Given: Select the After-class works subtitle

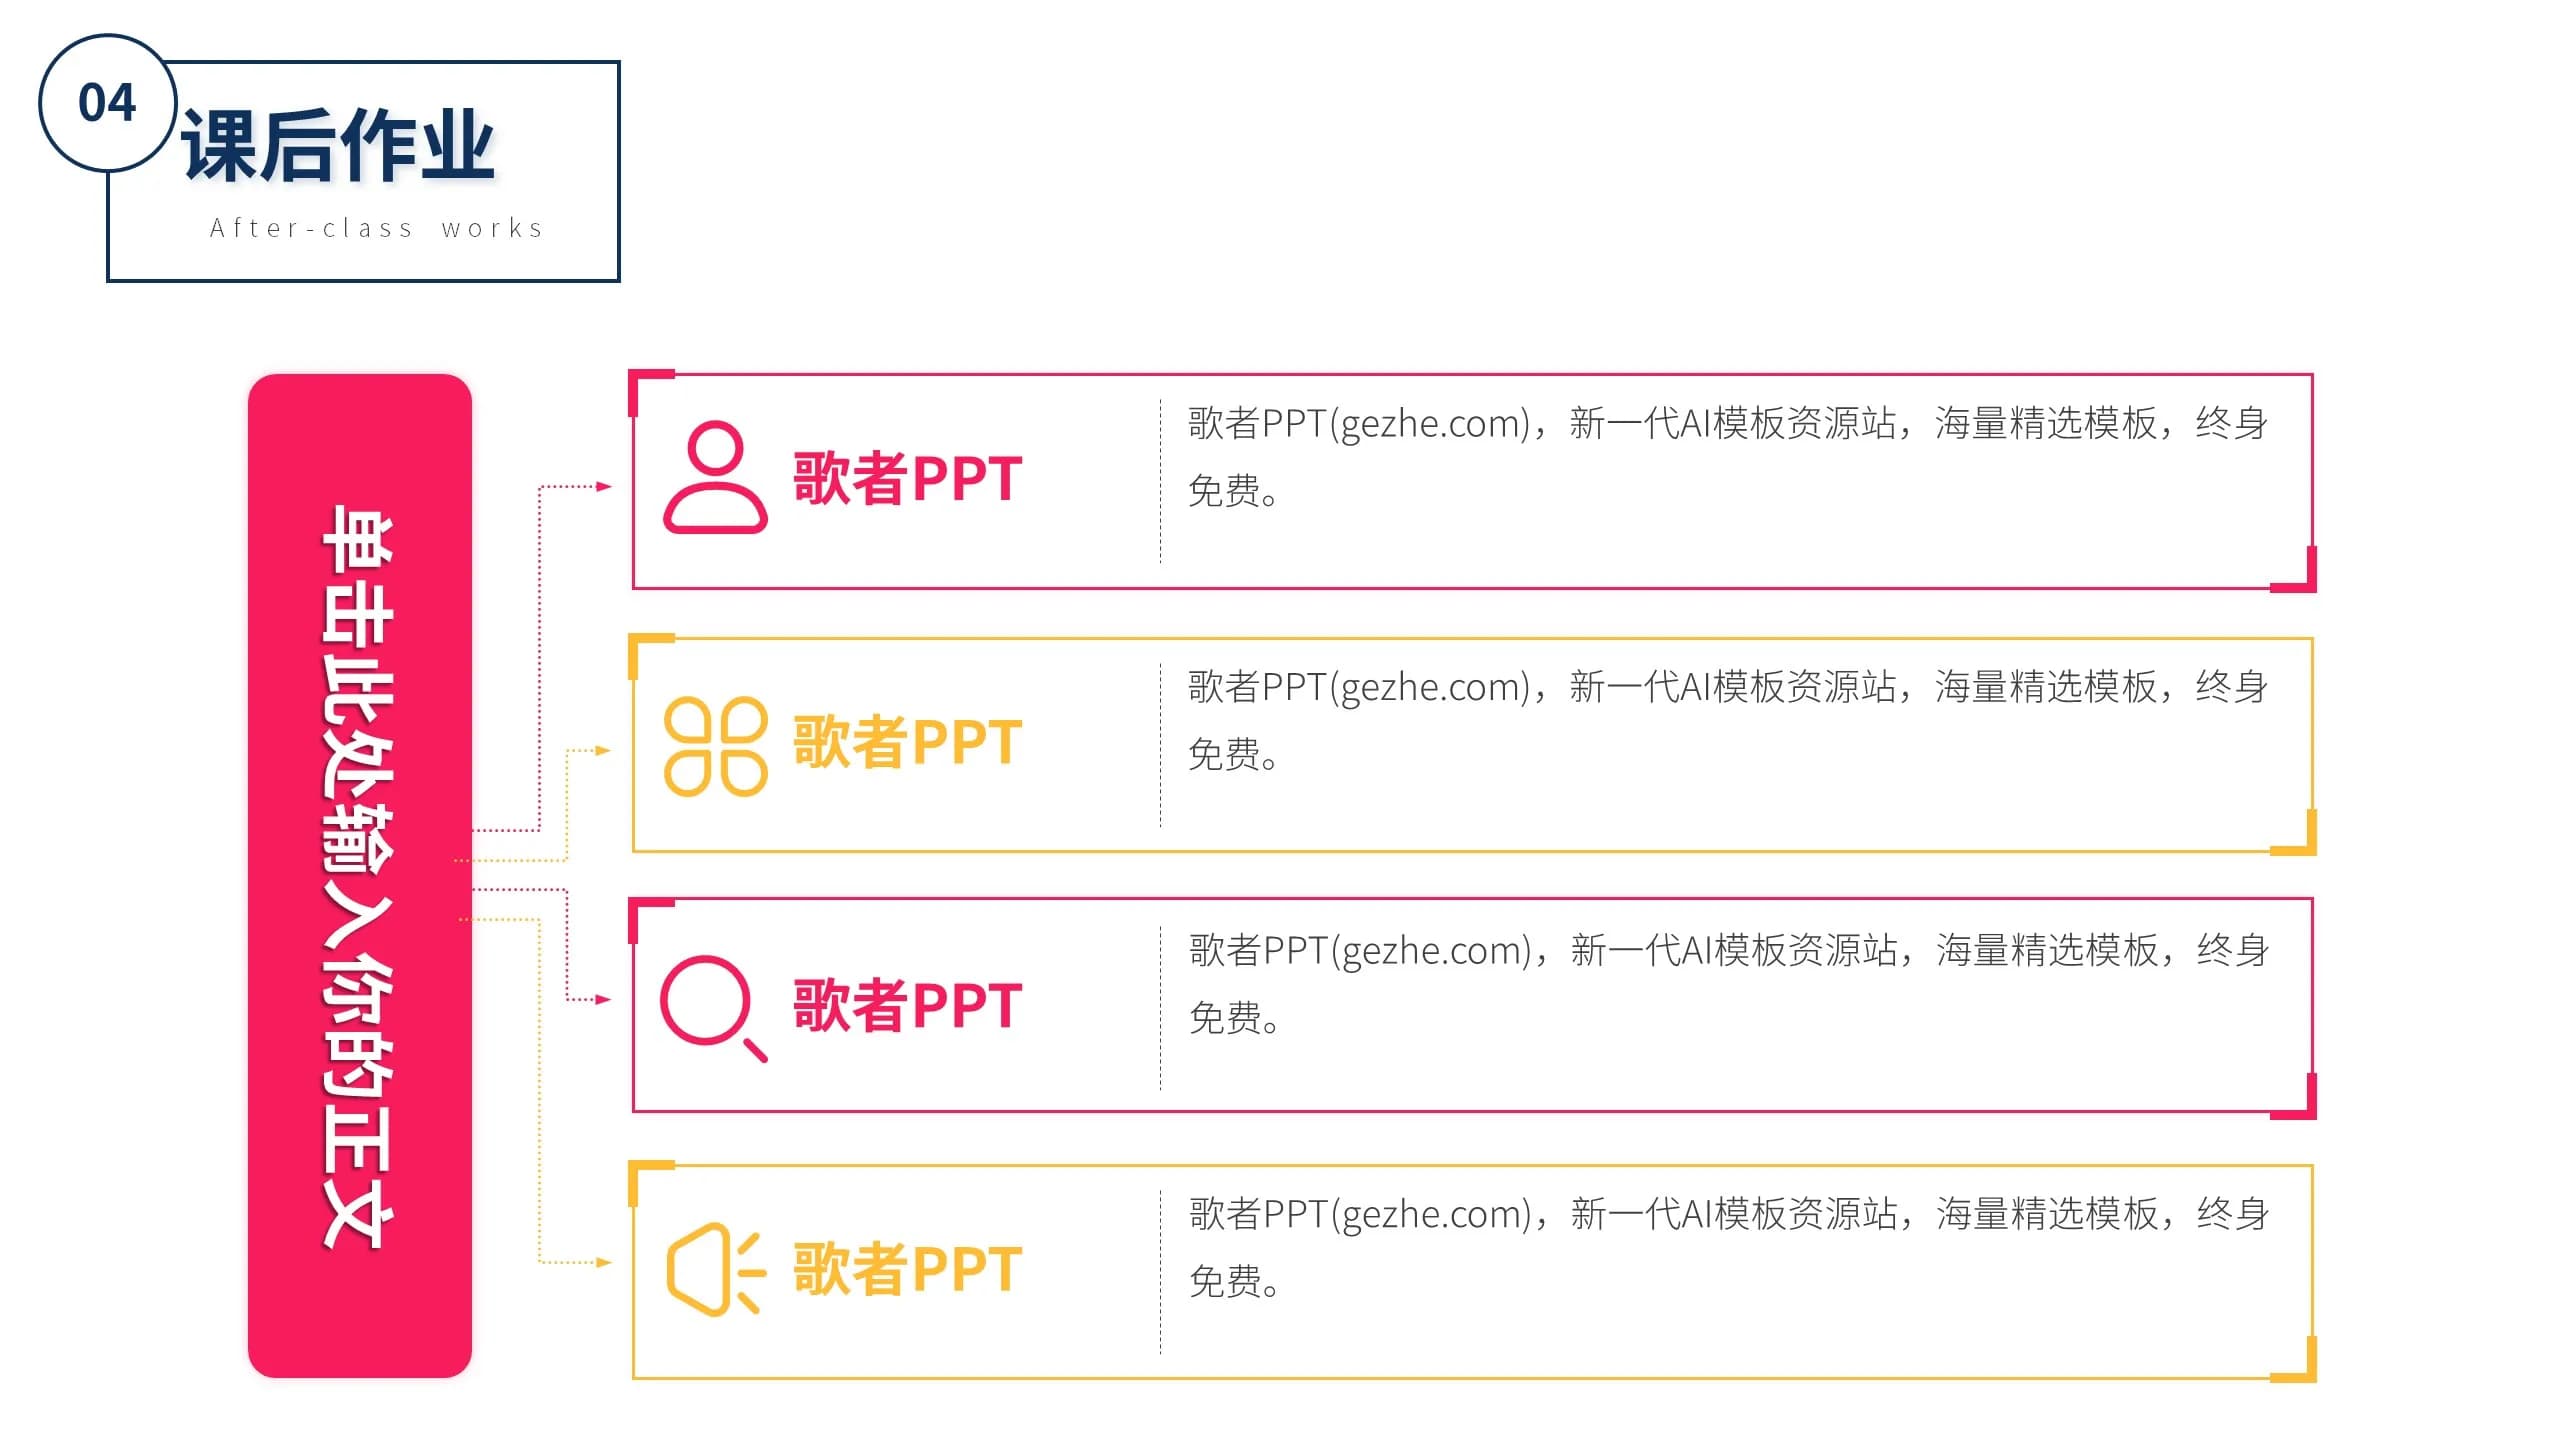Looking at the screenshot, I should click(377, 228).
